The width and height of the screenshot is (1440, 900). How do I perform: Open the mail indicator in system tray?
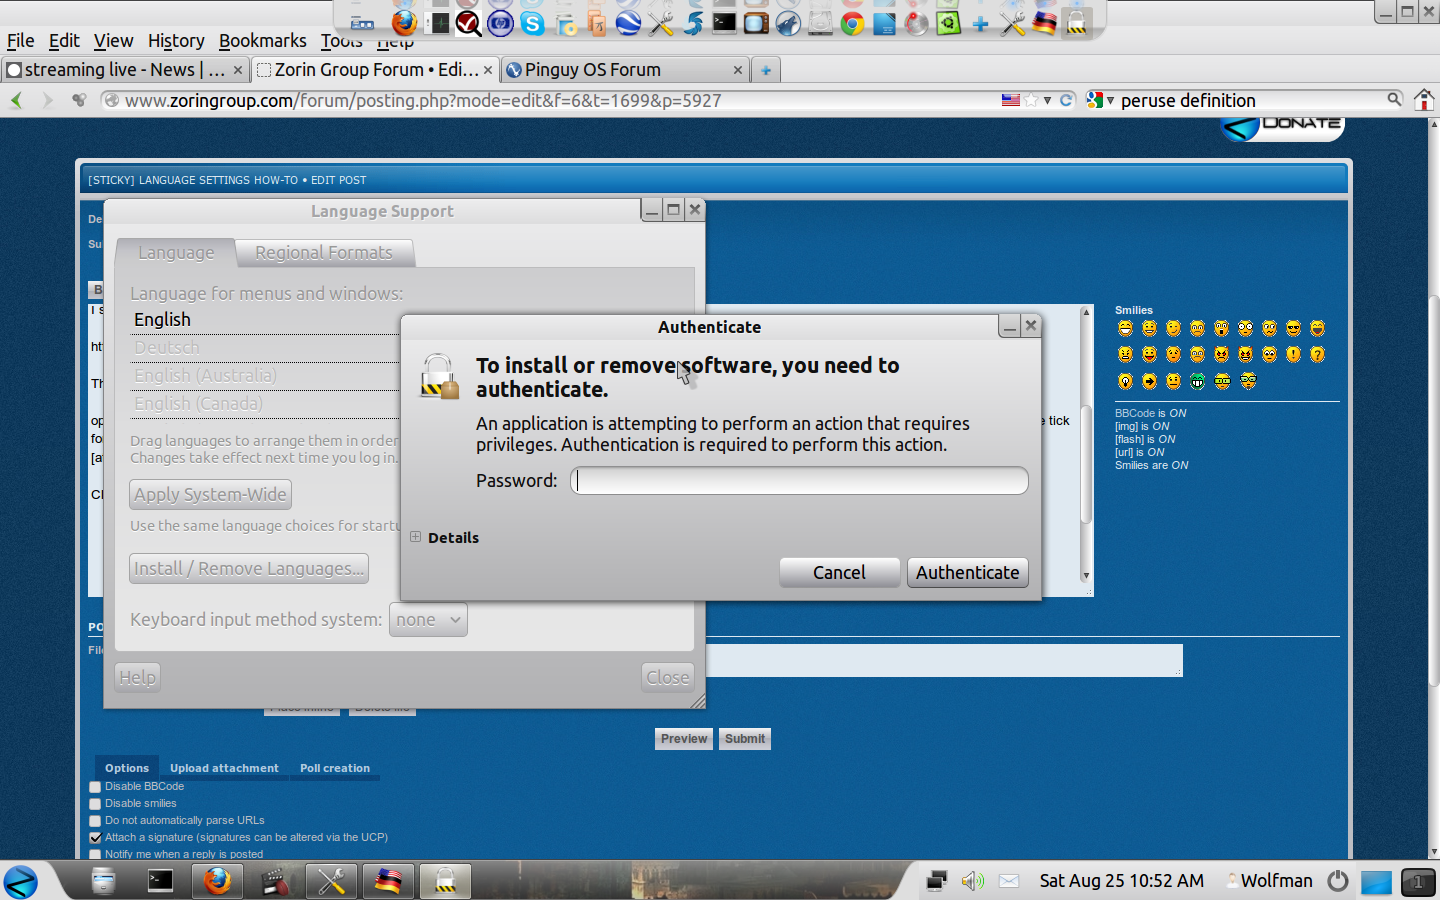(x=1009, y=881)
